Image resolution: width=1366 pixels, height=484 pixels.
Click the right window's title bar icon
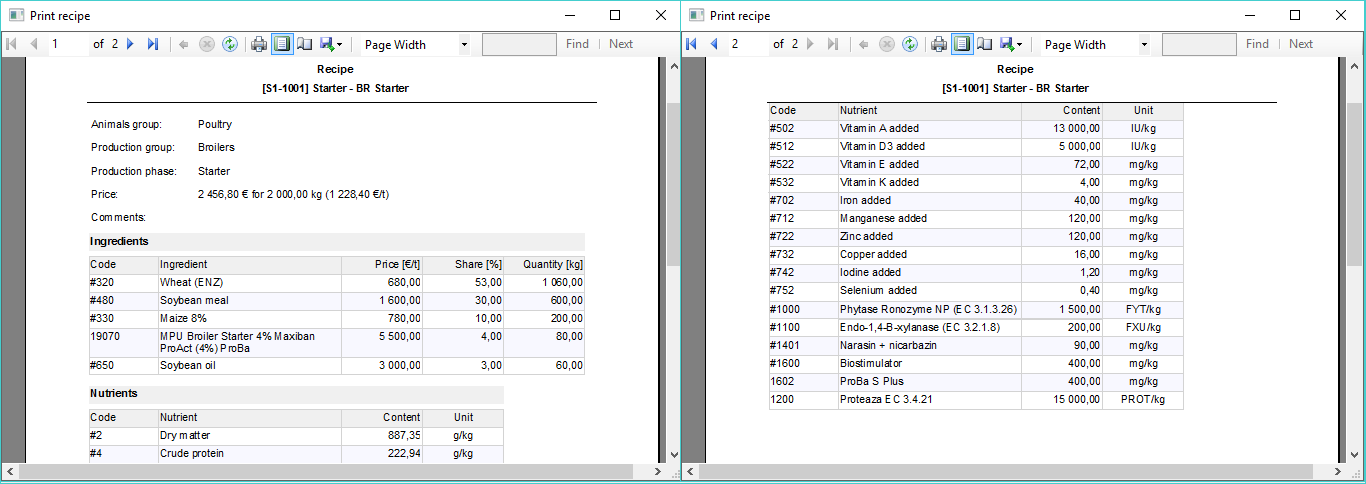click(696, 15)
